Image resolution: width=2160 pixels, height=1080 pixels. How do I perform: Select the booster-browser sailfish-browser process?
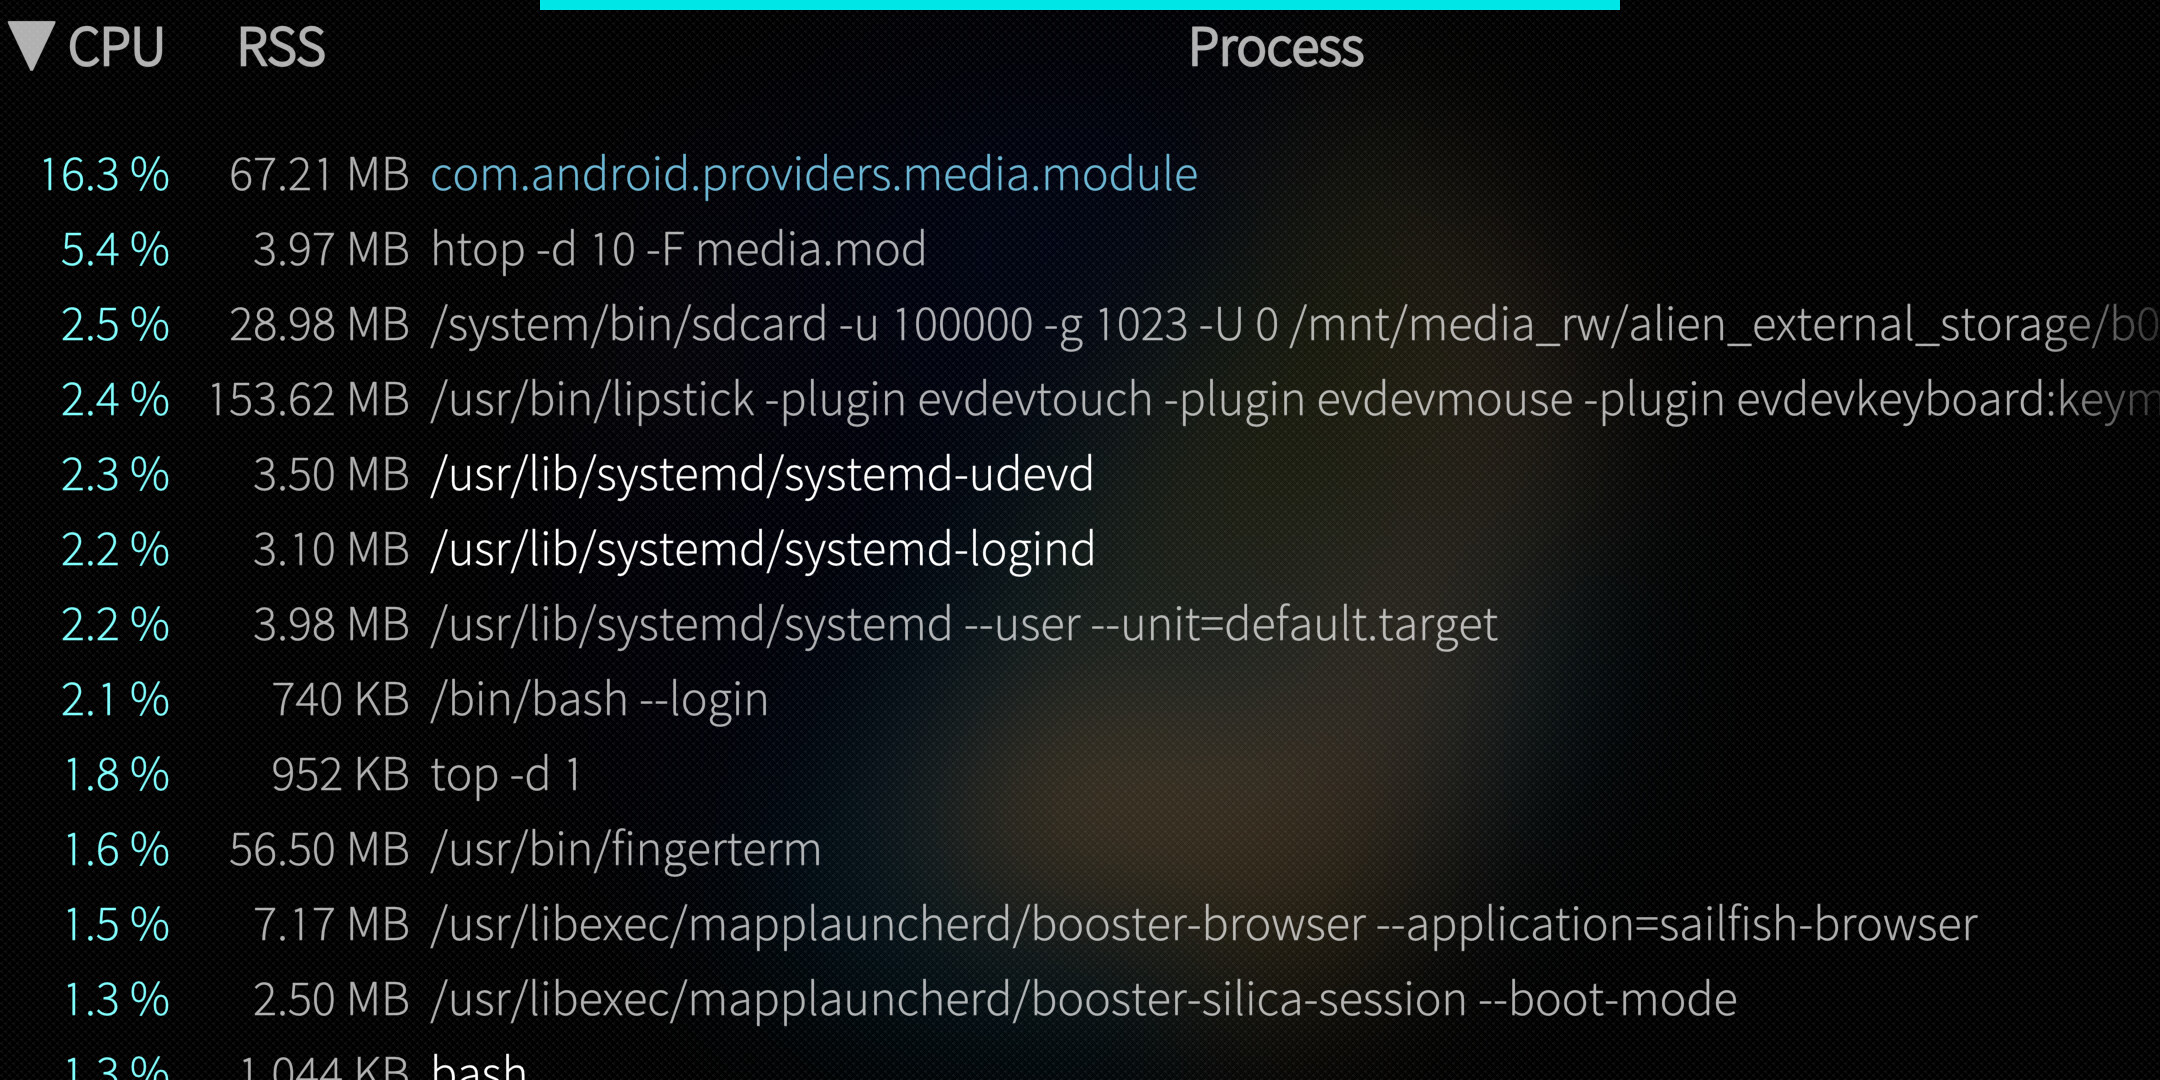pyautogui.click(x=1203, y=925)
